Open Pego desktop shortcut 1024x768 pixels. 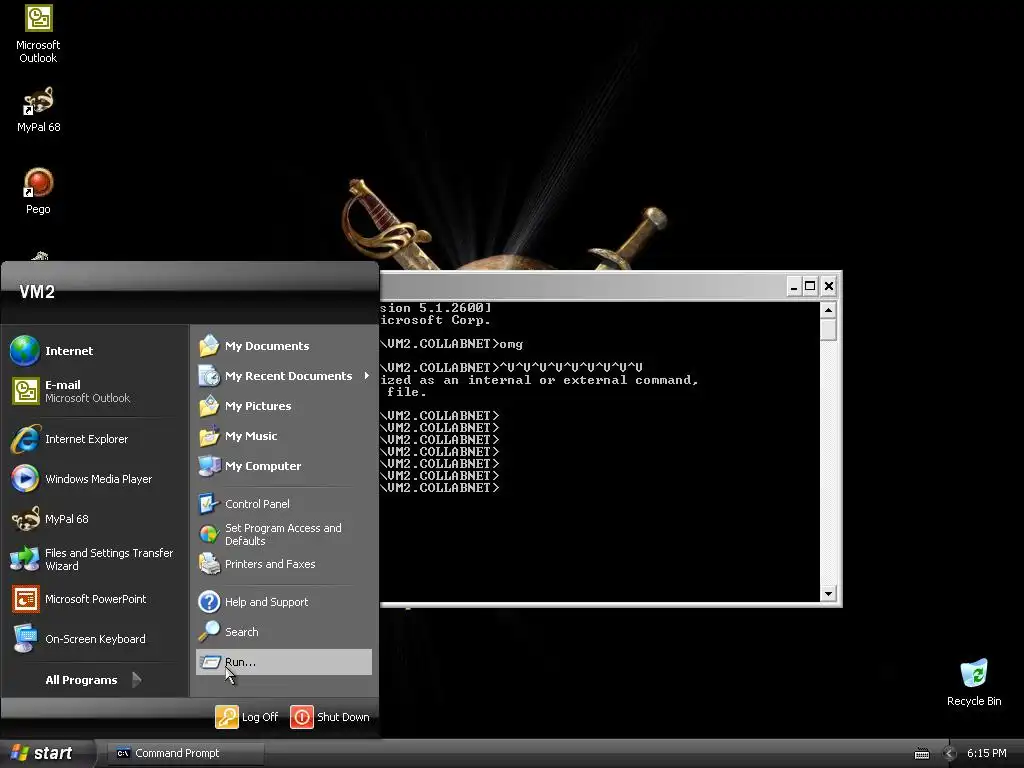coord(38,191)
